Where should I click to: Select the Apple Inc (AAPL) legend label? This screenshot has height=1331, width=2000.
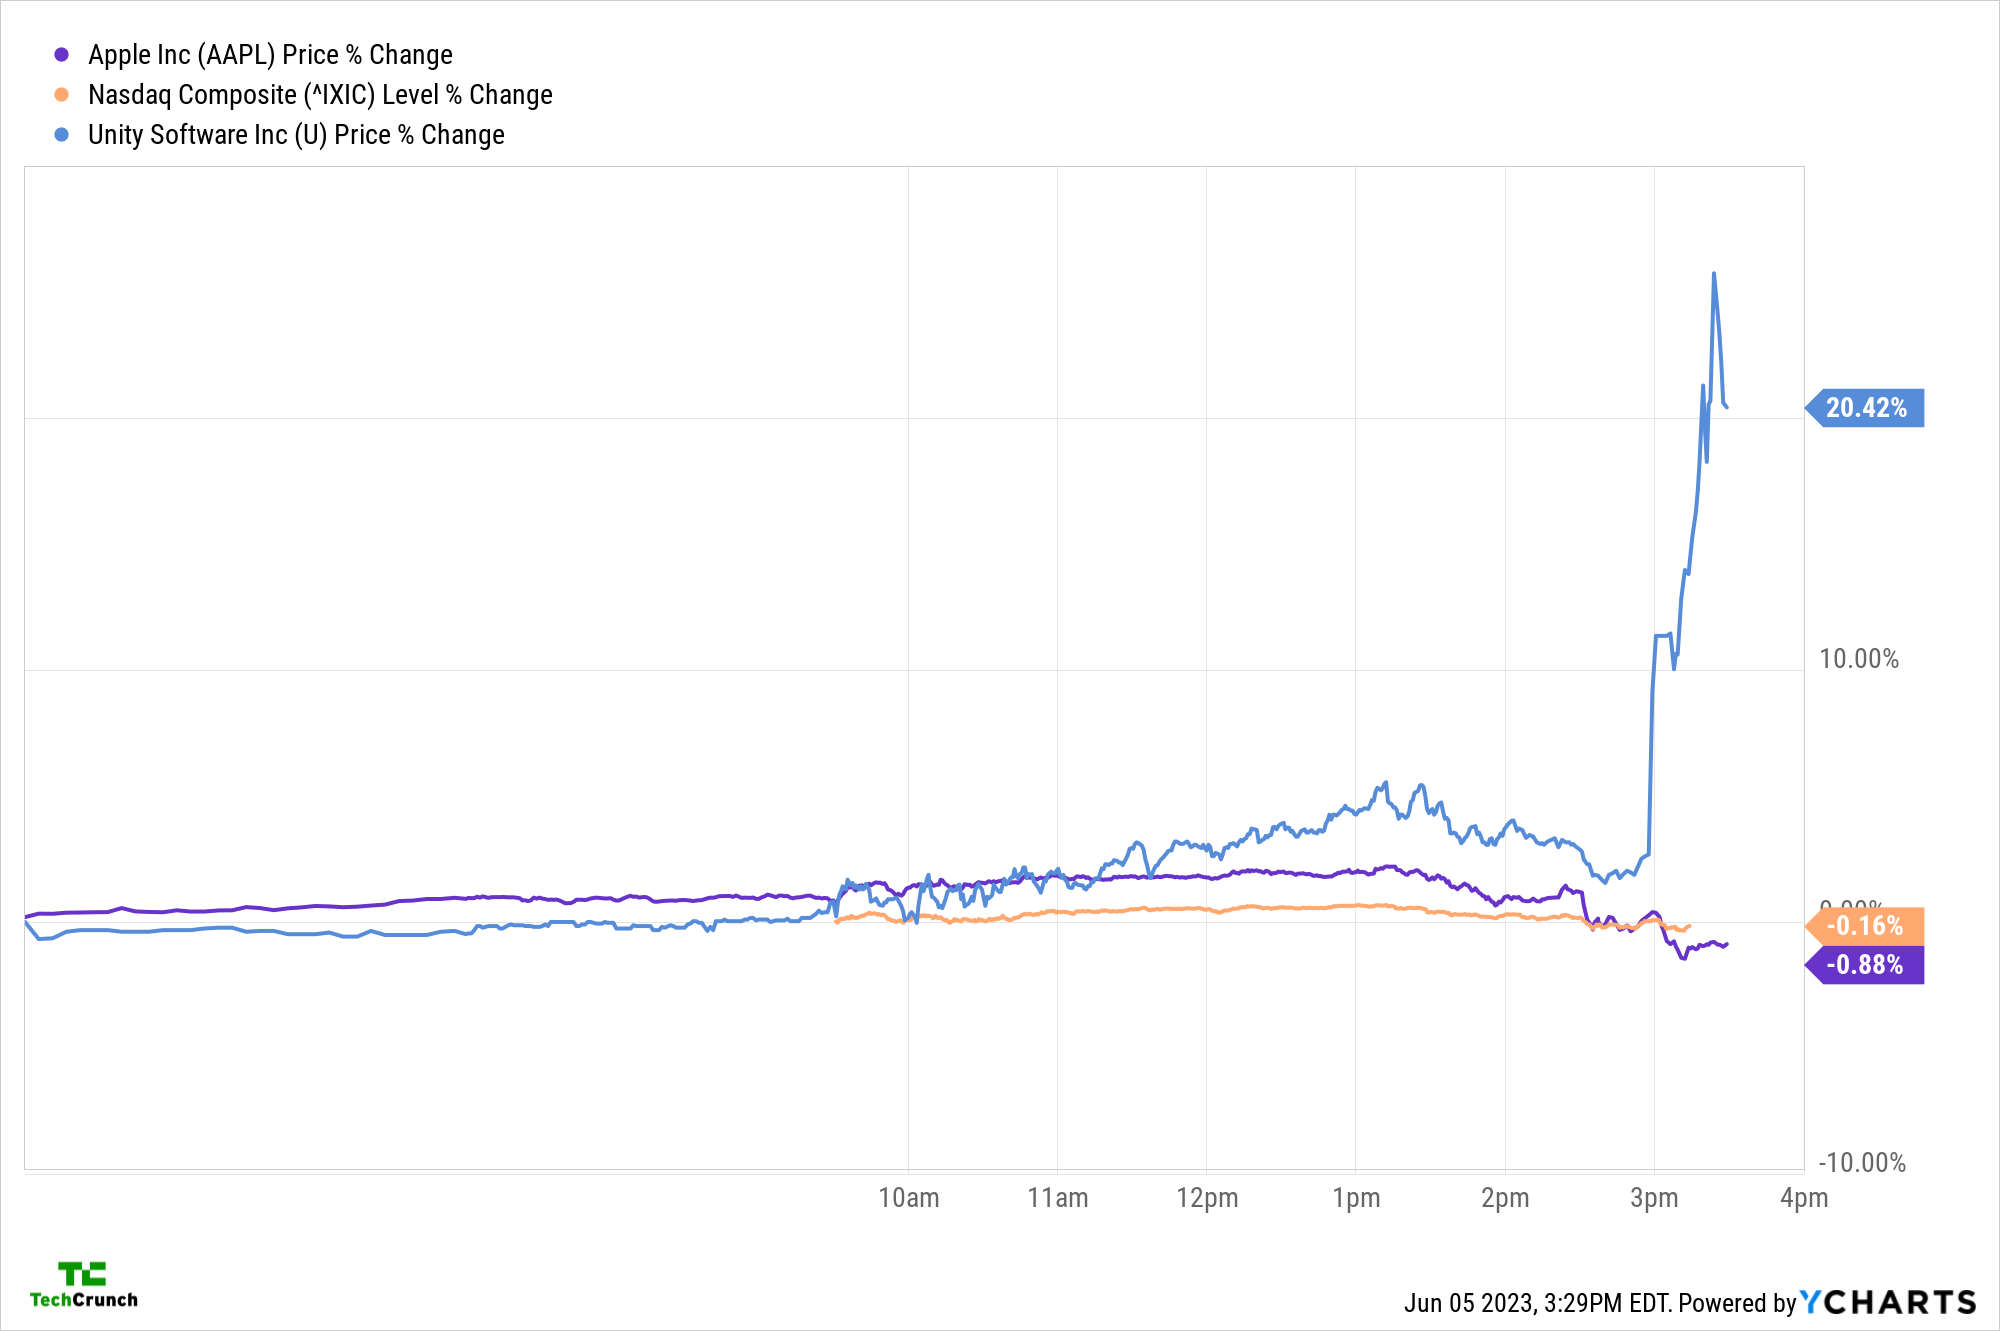(270, 55)
